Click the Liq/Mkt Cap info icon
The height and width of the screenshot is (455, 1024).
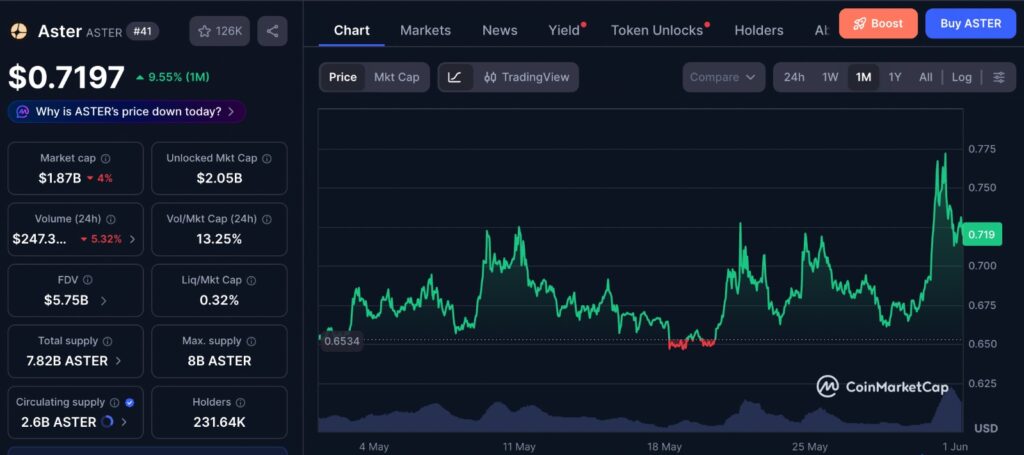click(251, 280)
